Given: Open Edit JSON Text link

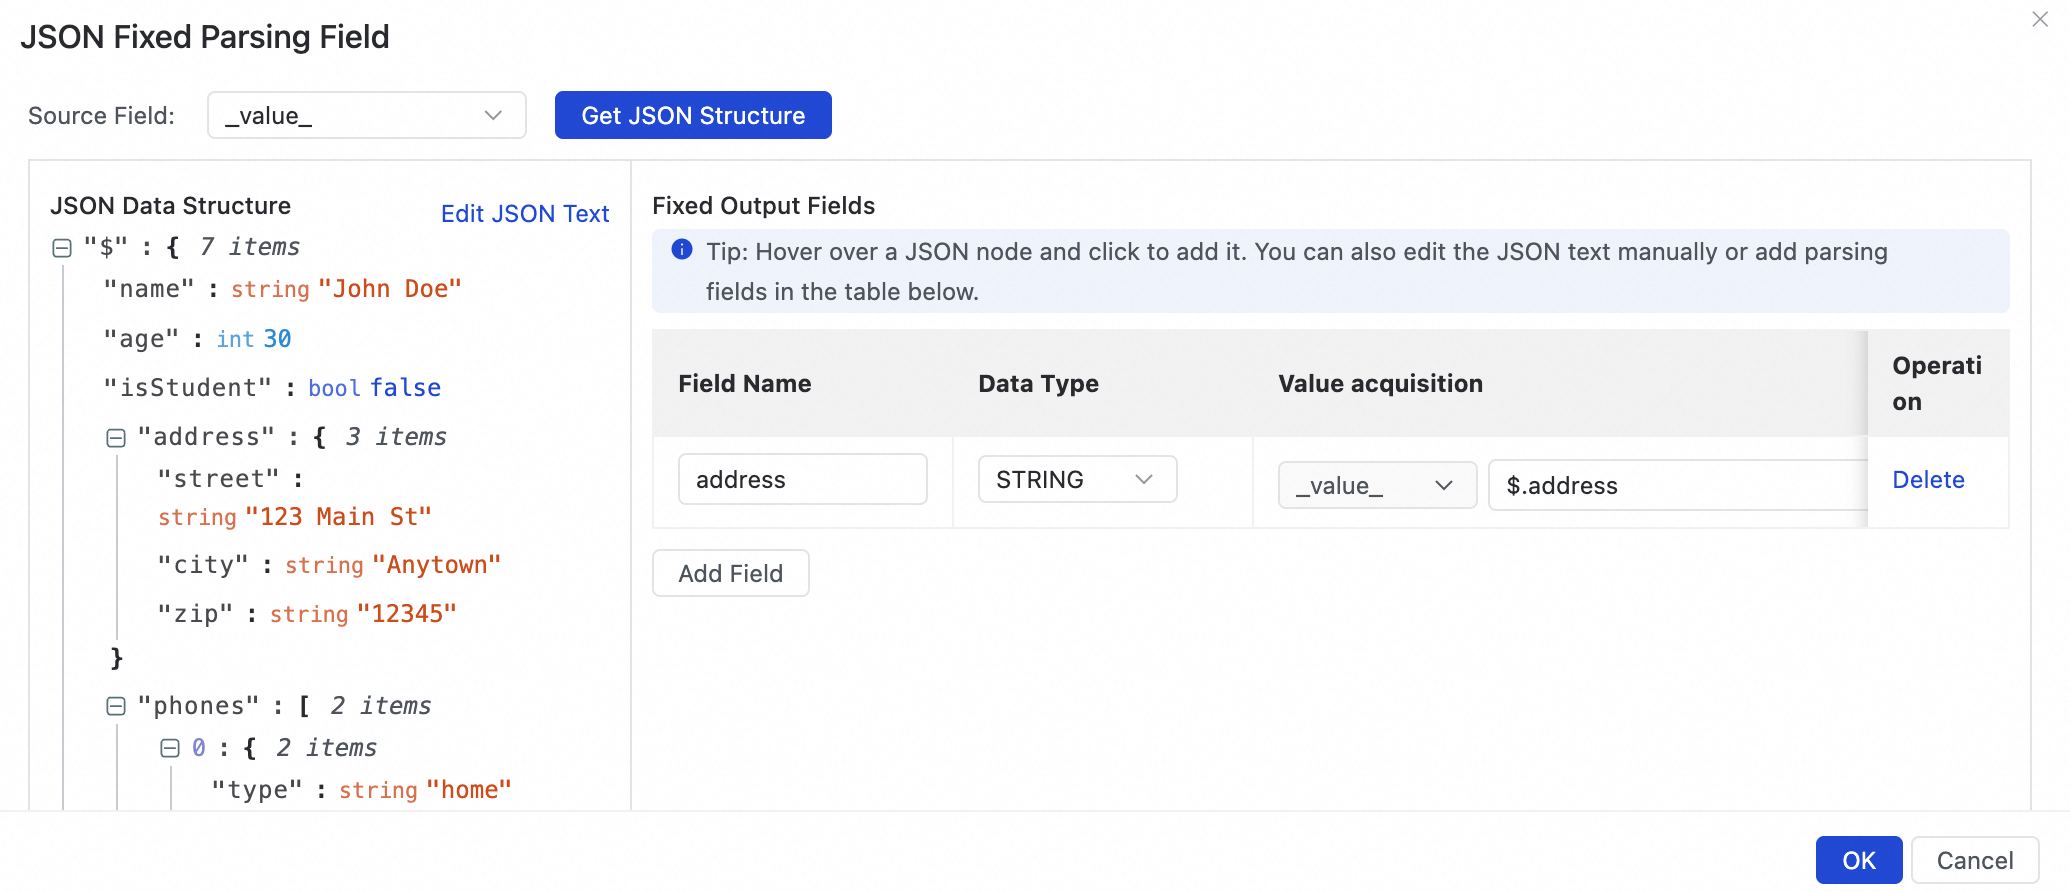Looking at the screenshot, I should (x=525, y=214).
